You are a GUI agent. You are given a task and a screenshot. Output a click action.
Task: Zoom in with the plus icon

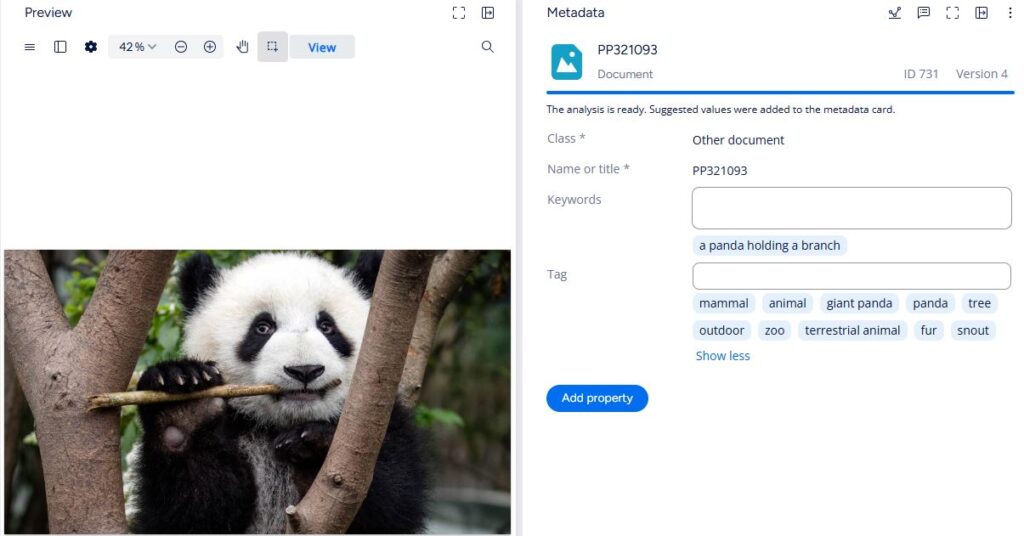(210, 47)
